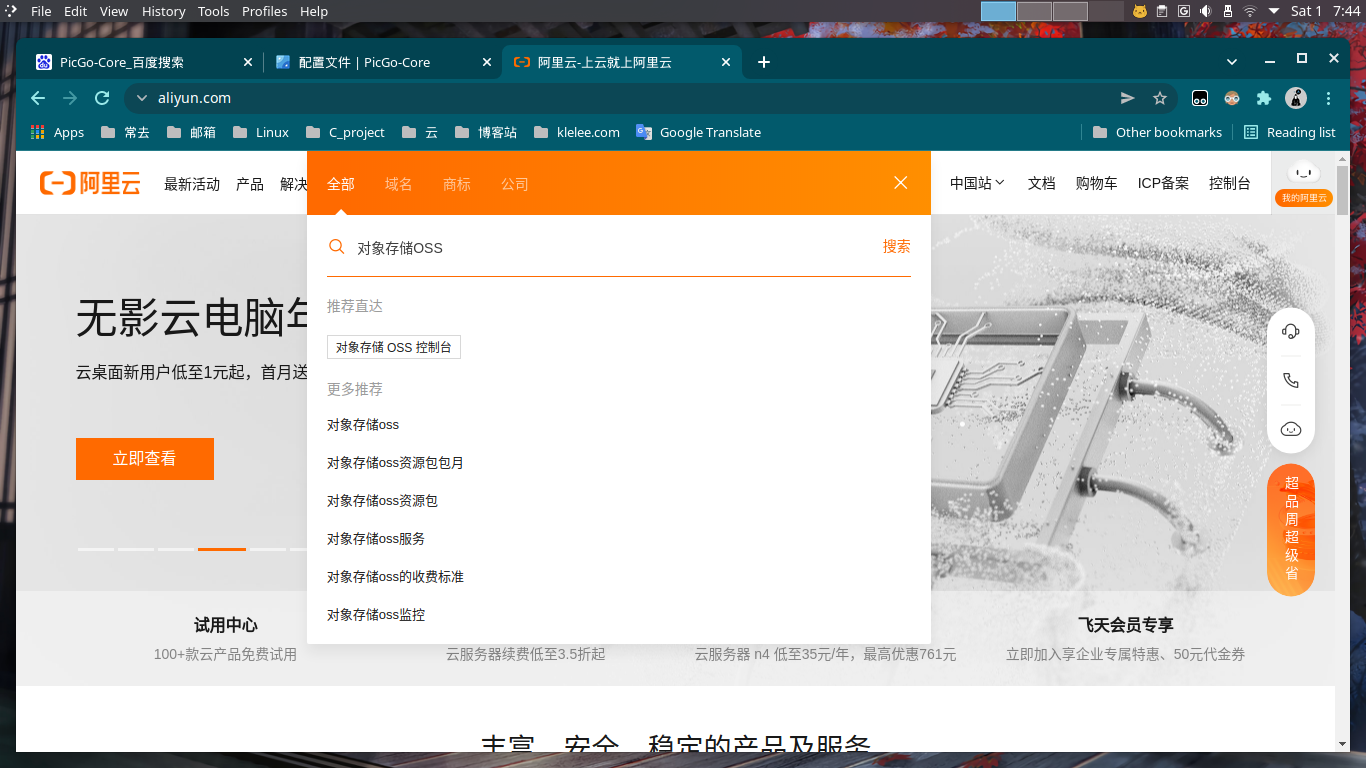The height and width of the screenshot is (768, 1366).
Task: Open the browser three-dot menu
Action: pyautogui.click(x=1328, y=98)
